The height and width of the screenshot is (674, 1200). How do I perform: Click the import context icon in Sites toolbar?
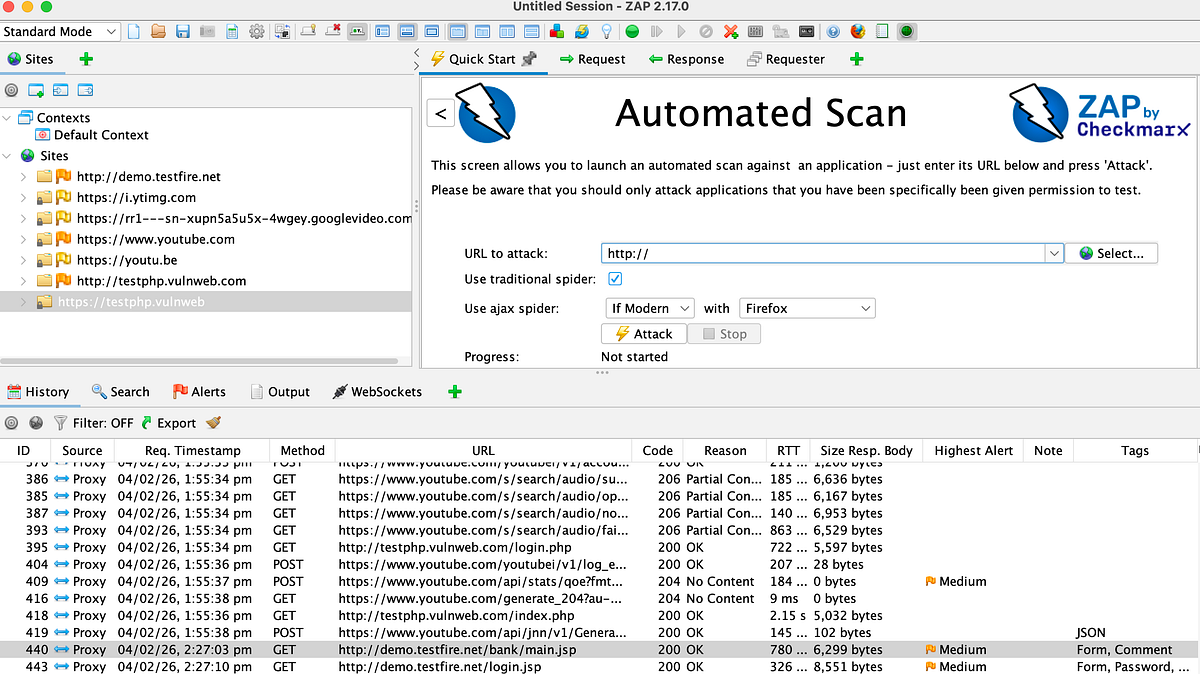coord(61,90)
